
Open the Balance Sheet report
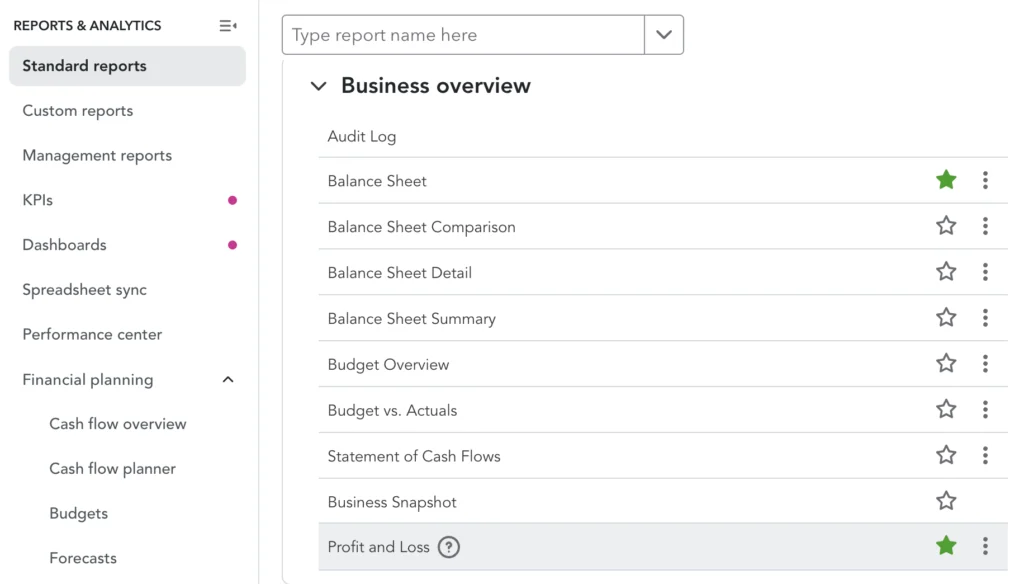[x=377, y=181]
